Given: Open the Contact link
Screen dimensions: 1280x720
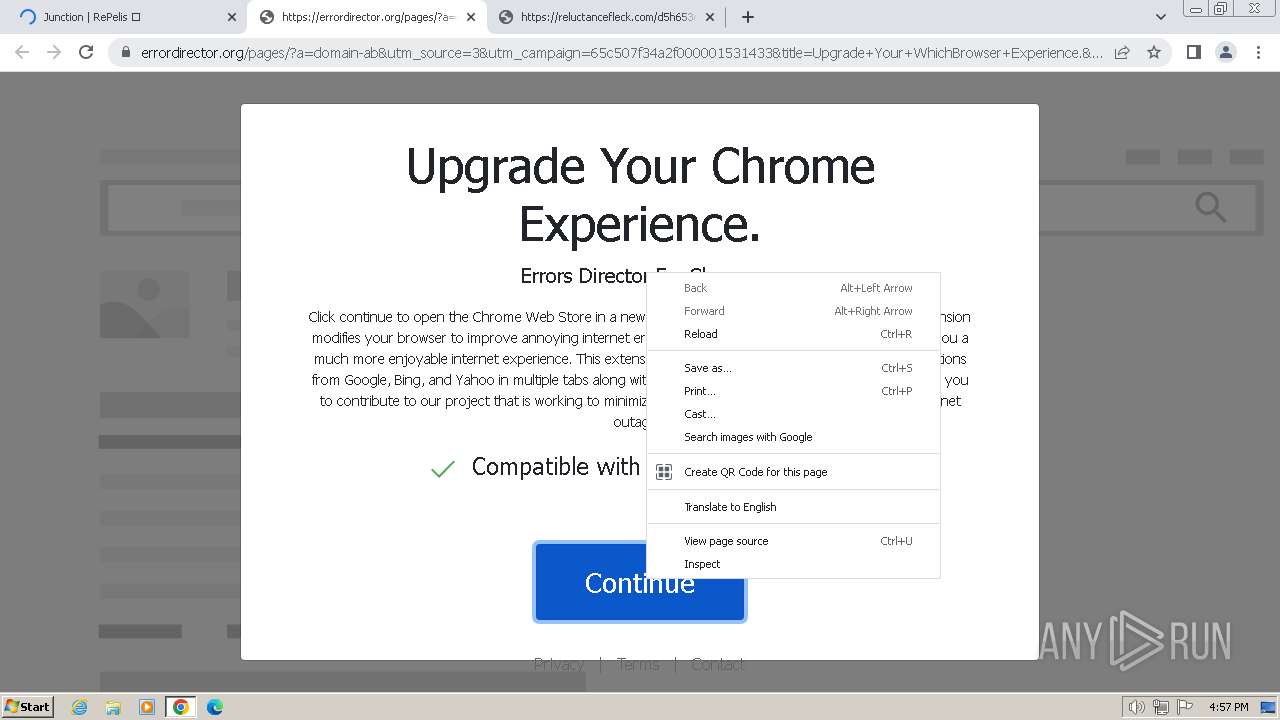Looking at the screenshot, I should coord(718,664).
